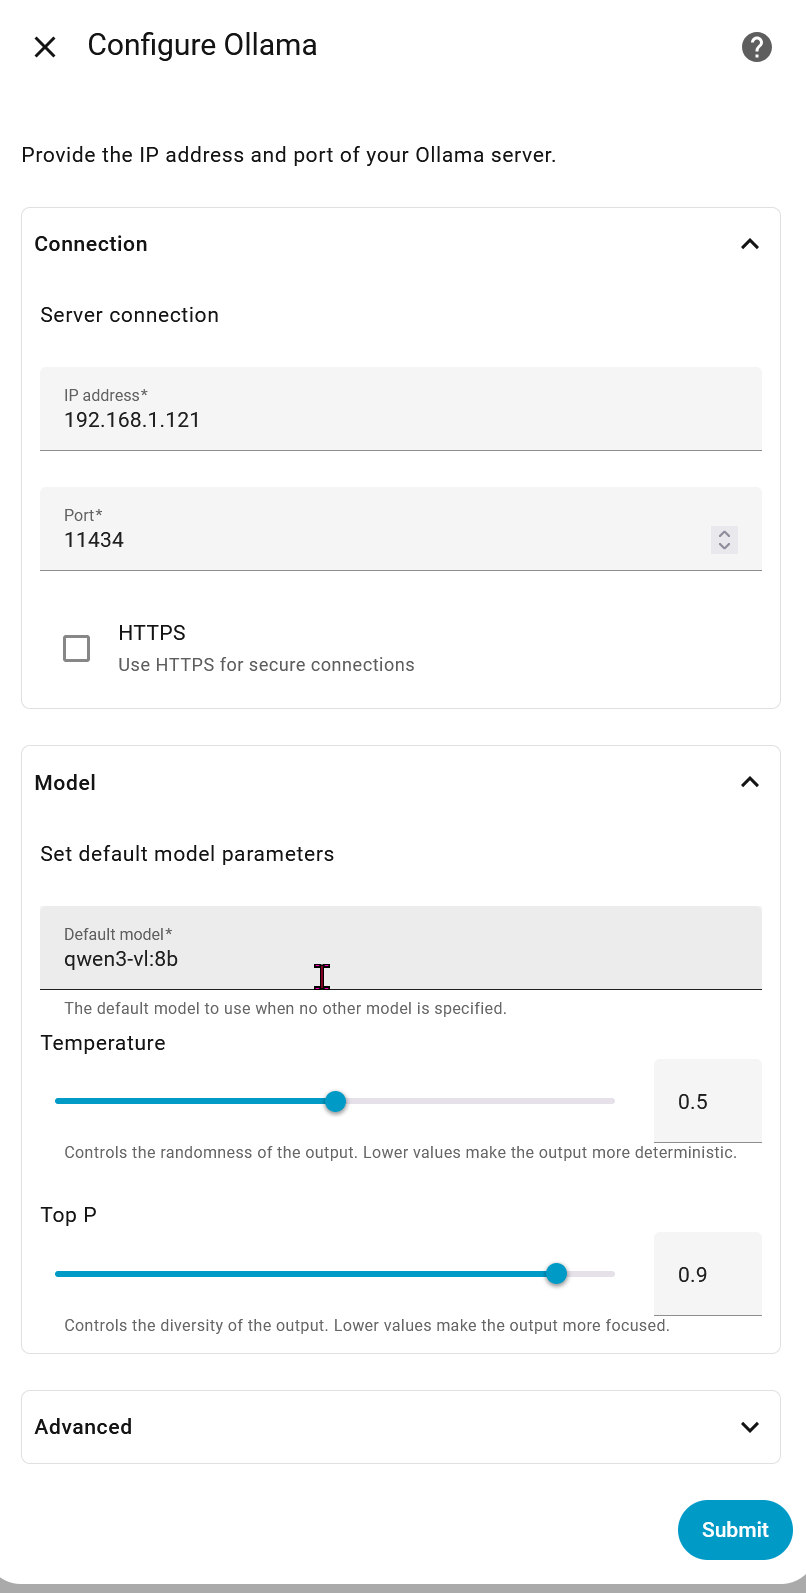Open the help icon

tap(756, 47)
